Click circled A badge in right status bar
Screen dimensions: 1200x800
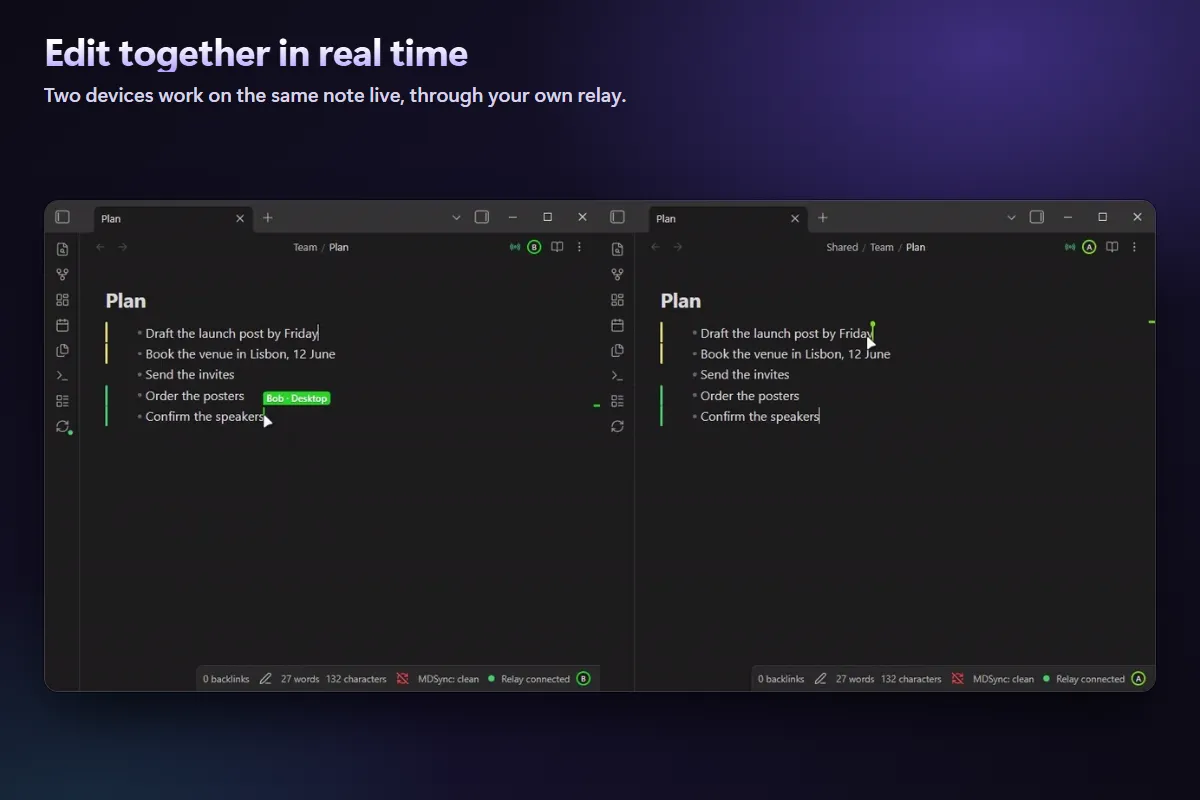pyautogui.click(x=1138, y=679)
